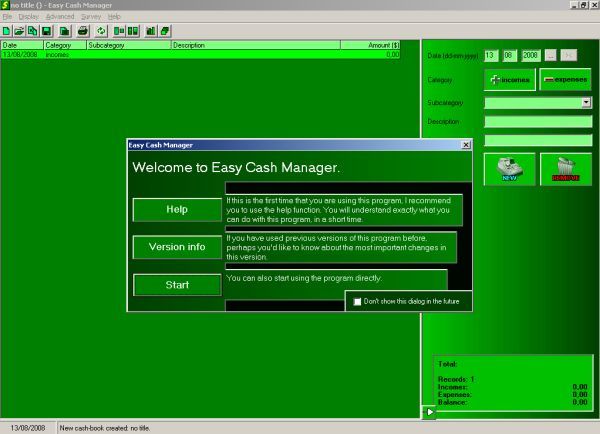
Task: Click the Description column header
Action: pos(256,45)
